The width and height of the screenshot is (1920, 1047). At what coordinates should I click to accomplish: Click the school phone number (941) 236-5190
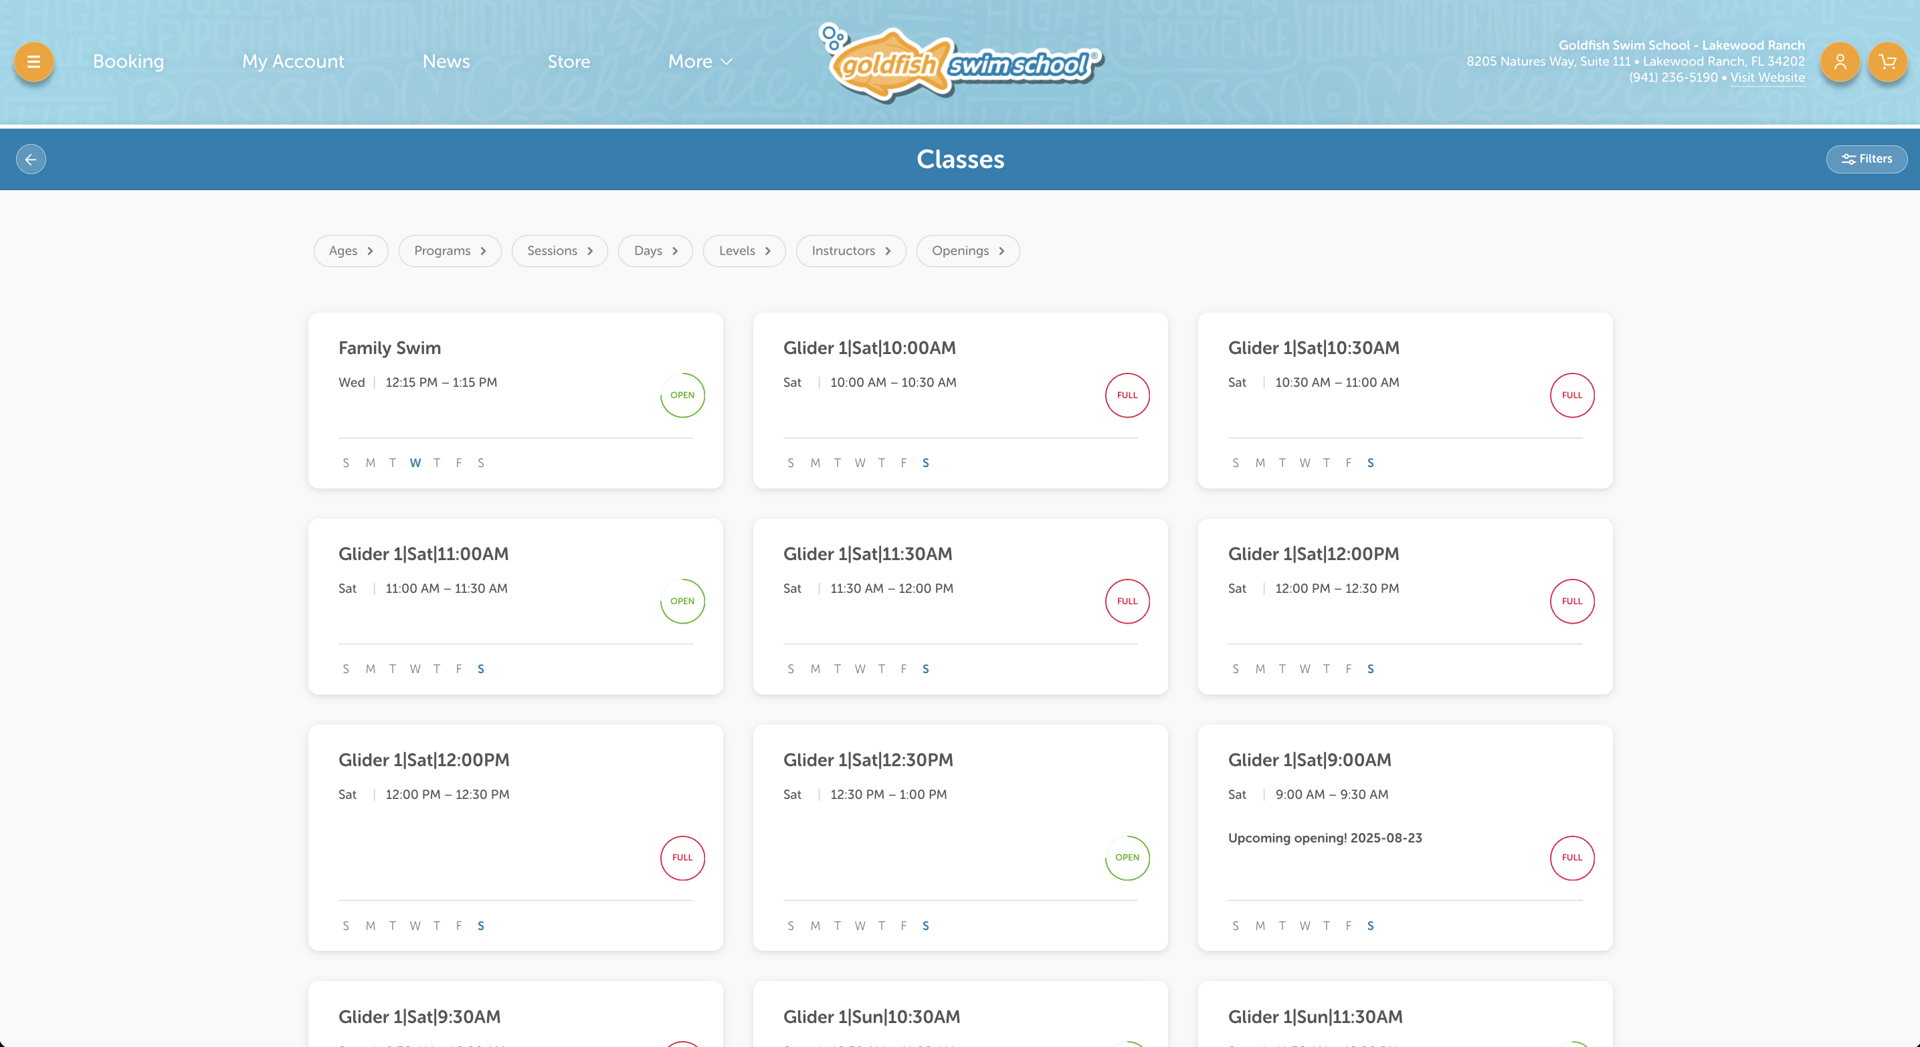click(1673, 78)
